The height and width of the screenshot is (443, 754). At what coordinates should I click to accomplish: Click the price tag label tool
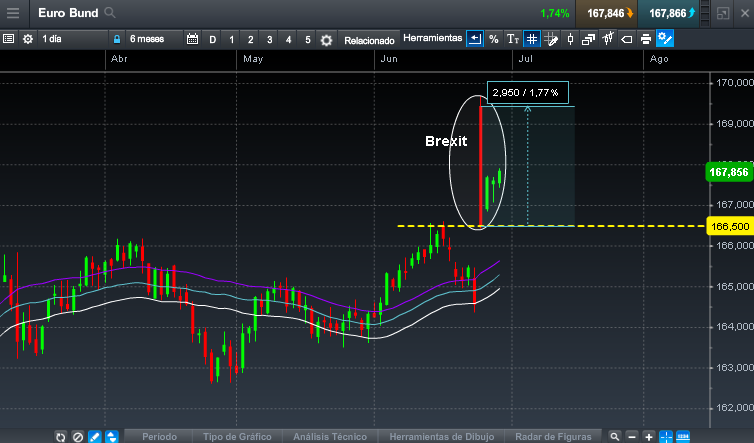tap(627, 39)
